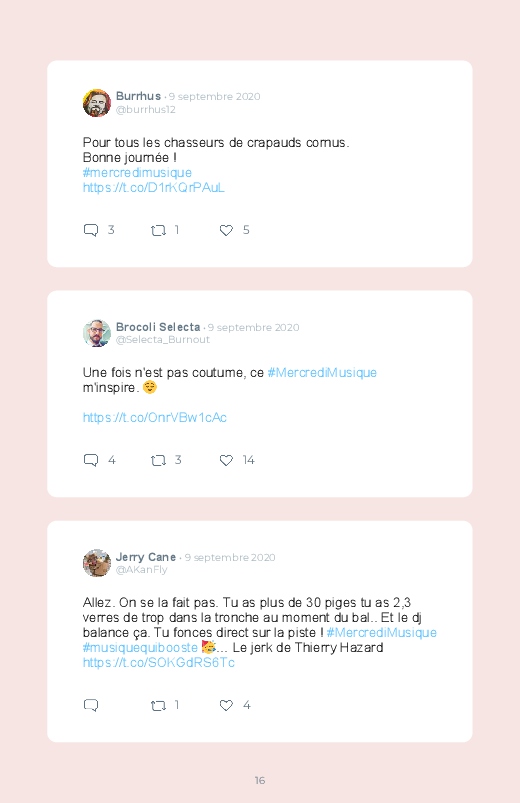This screenshot has width=520, height=803.
Task: Open link https://t.co/OnrVBw1cAc
Action: pyautogui.click(x=155, y=417)
